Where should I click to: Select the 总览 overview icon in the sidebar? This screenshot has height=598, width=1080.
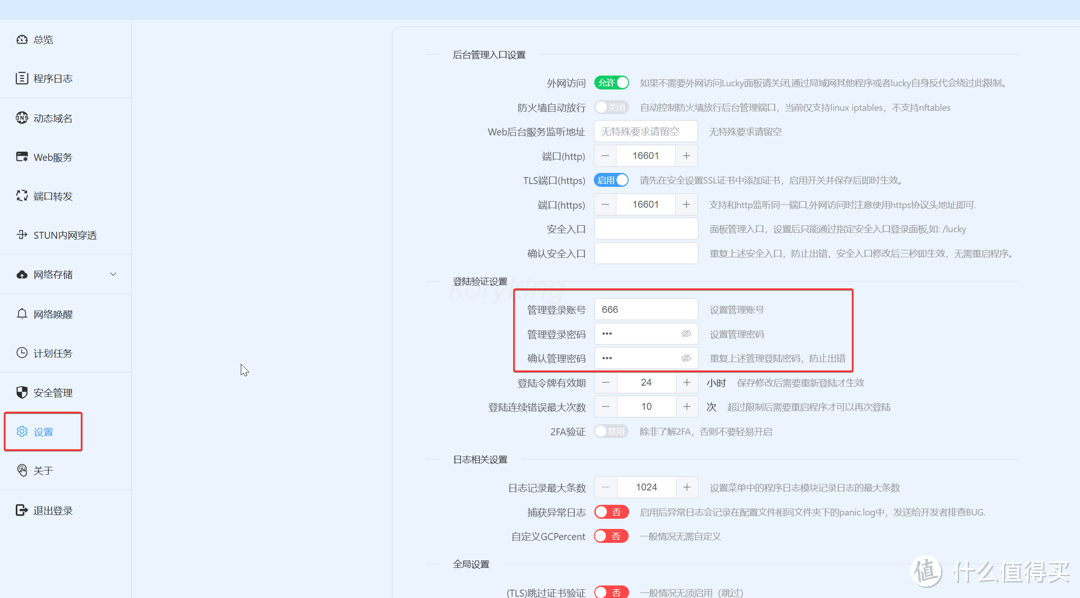click(x=24, y=39)
